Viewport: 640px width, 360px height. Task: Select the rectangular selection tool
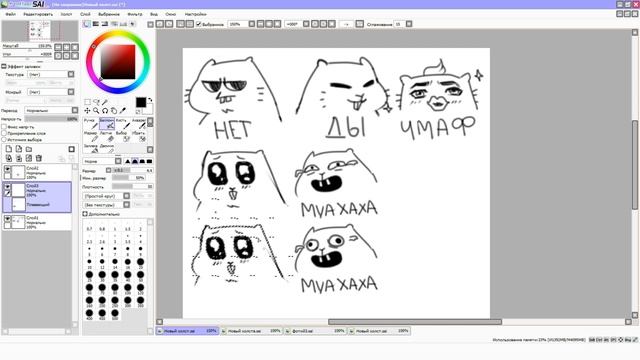click(x=87, y=102)
